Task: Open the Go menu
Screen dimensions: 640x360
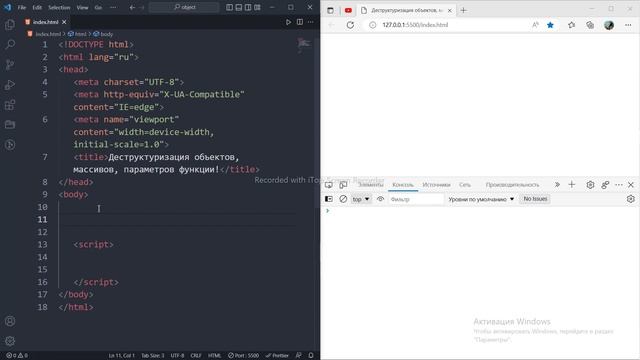Action: 98,7
